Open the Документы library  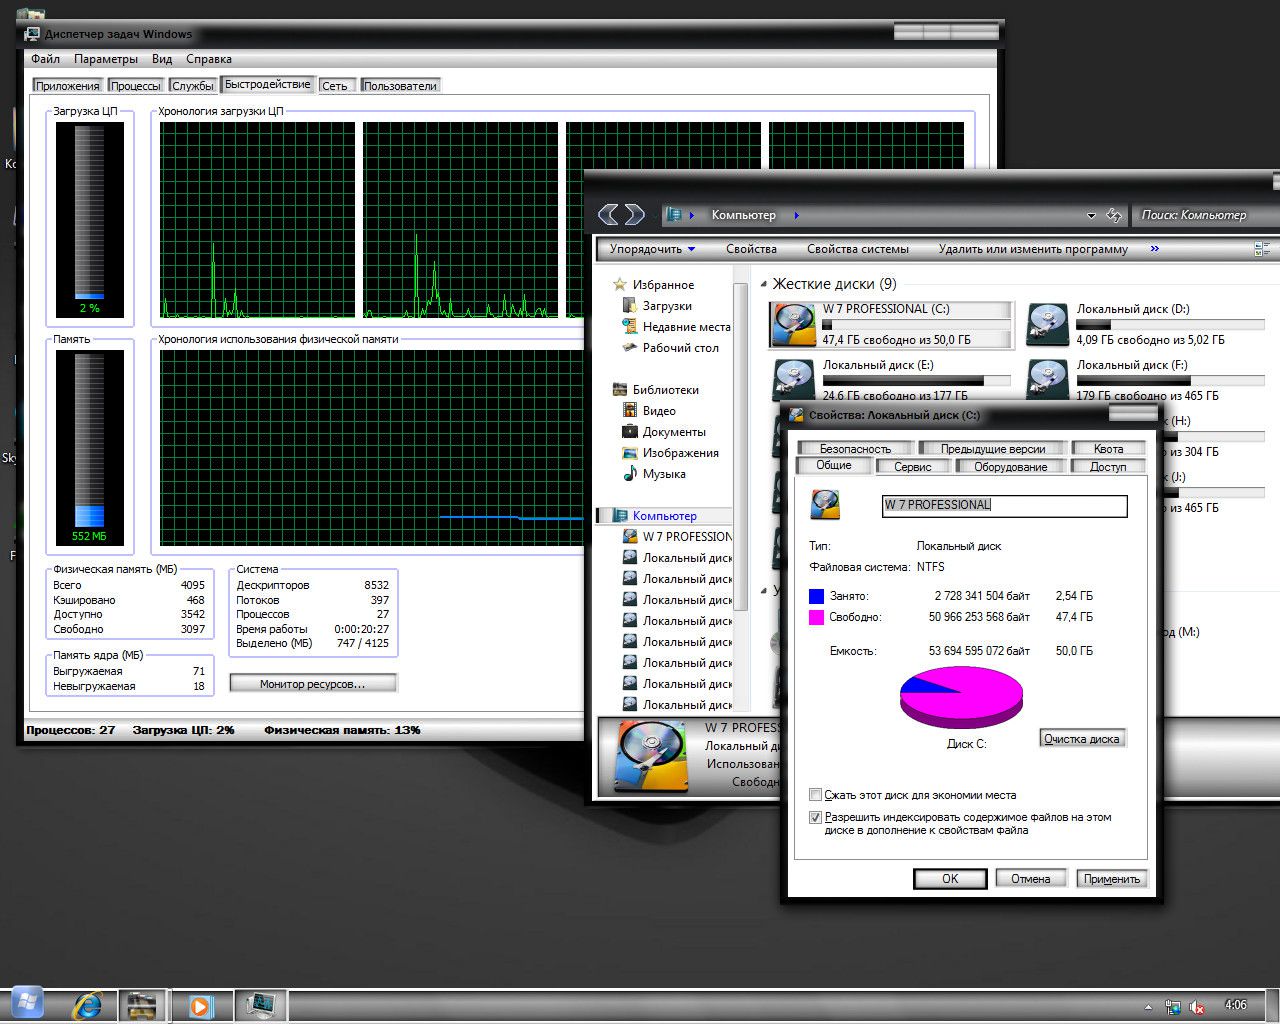click(674, 432)
